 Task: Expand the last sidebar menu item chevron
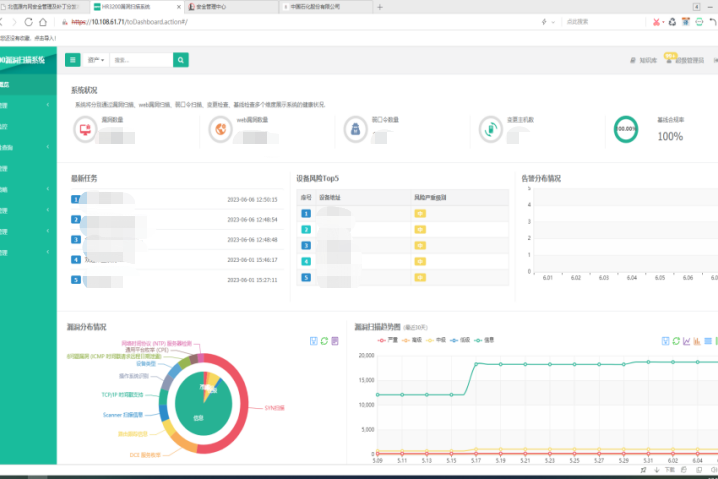click(48, 252)
